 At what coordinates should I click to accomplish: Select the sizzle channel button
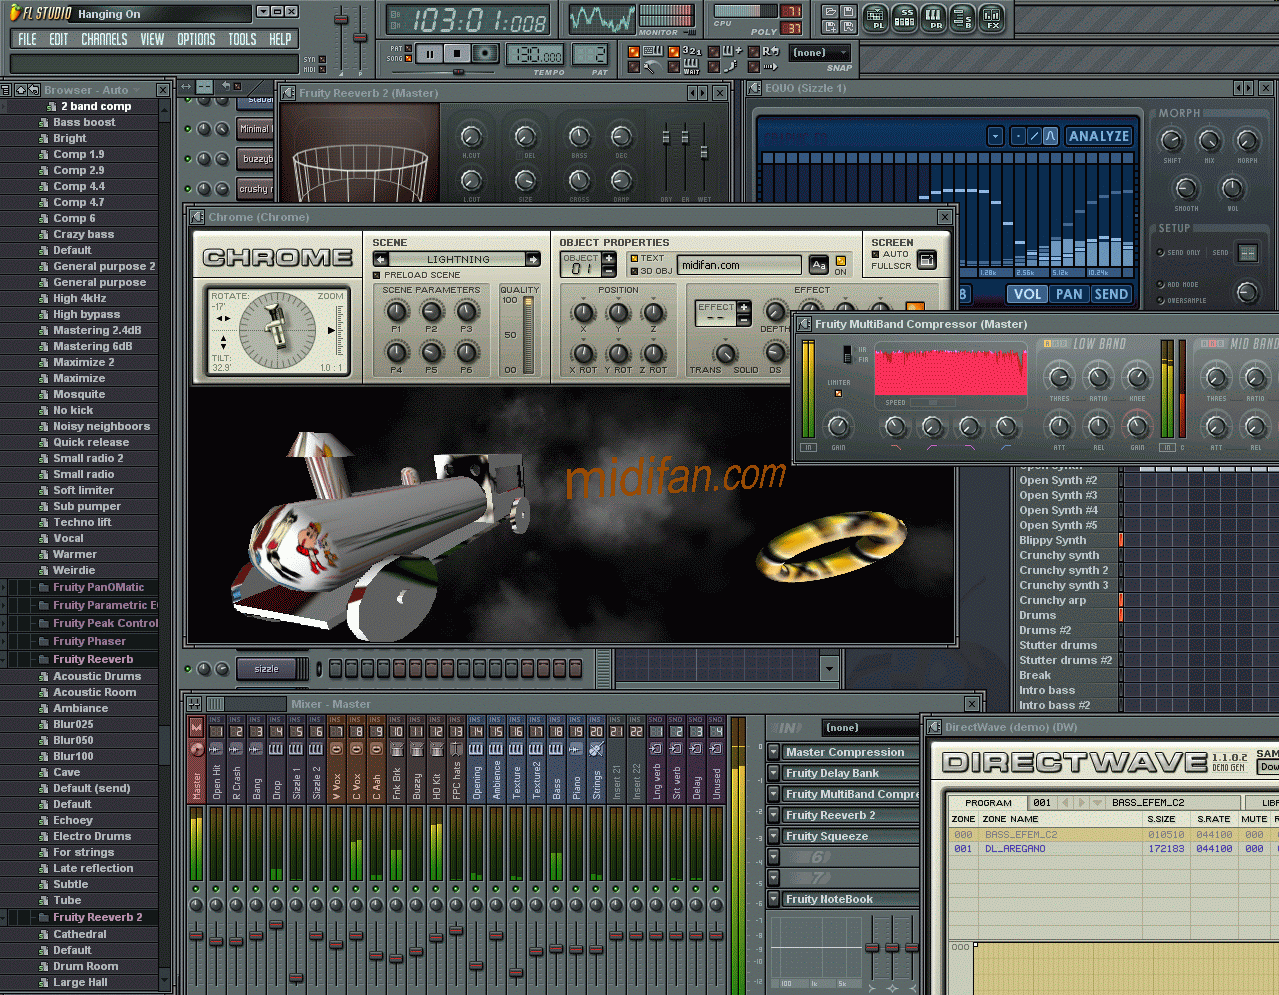point(266,669)
